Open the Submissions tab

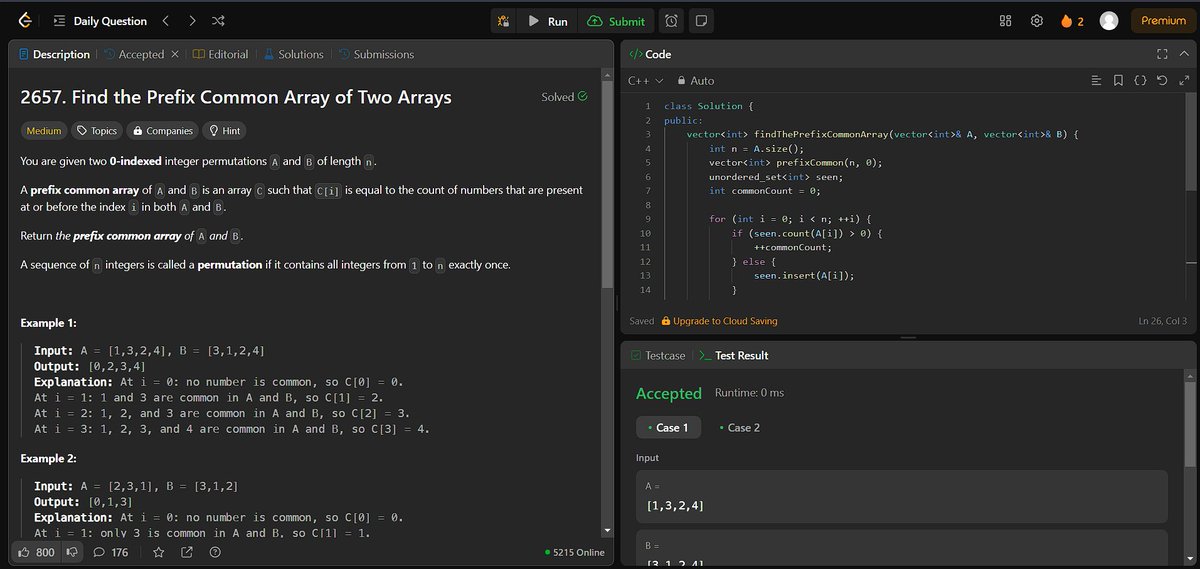(376, 54)
